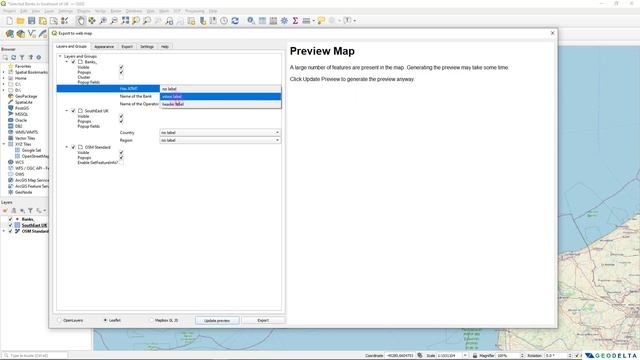Viewport: 640px width, 360px height.
Task: Switch to the Settings tab
Action: coord(147,47)
